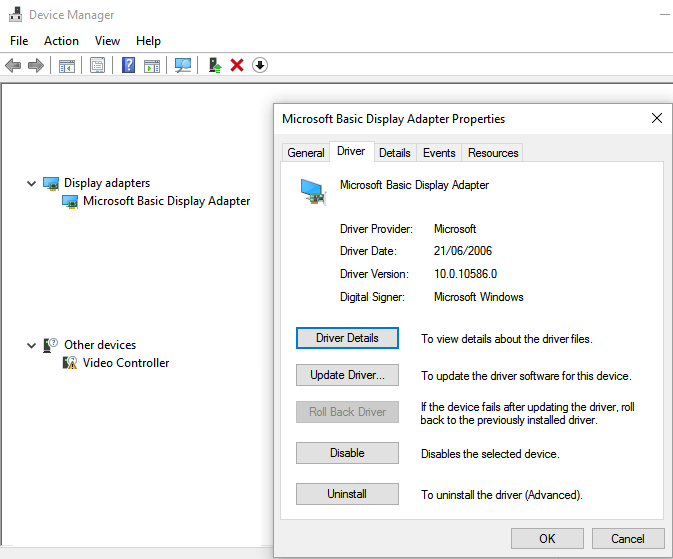Click the Driver Details button

[347, 338]
